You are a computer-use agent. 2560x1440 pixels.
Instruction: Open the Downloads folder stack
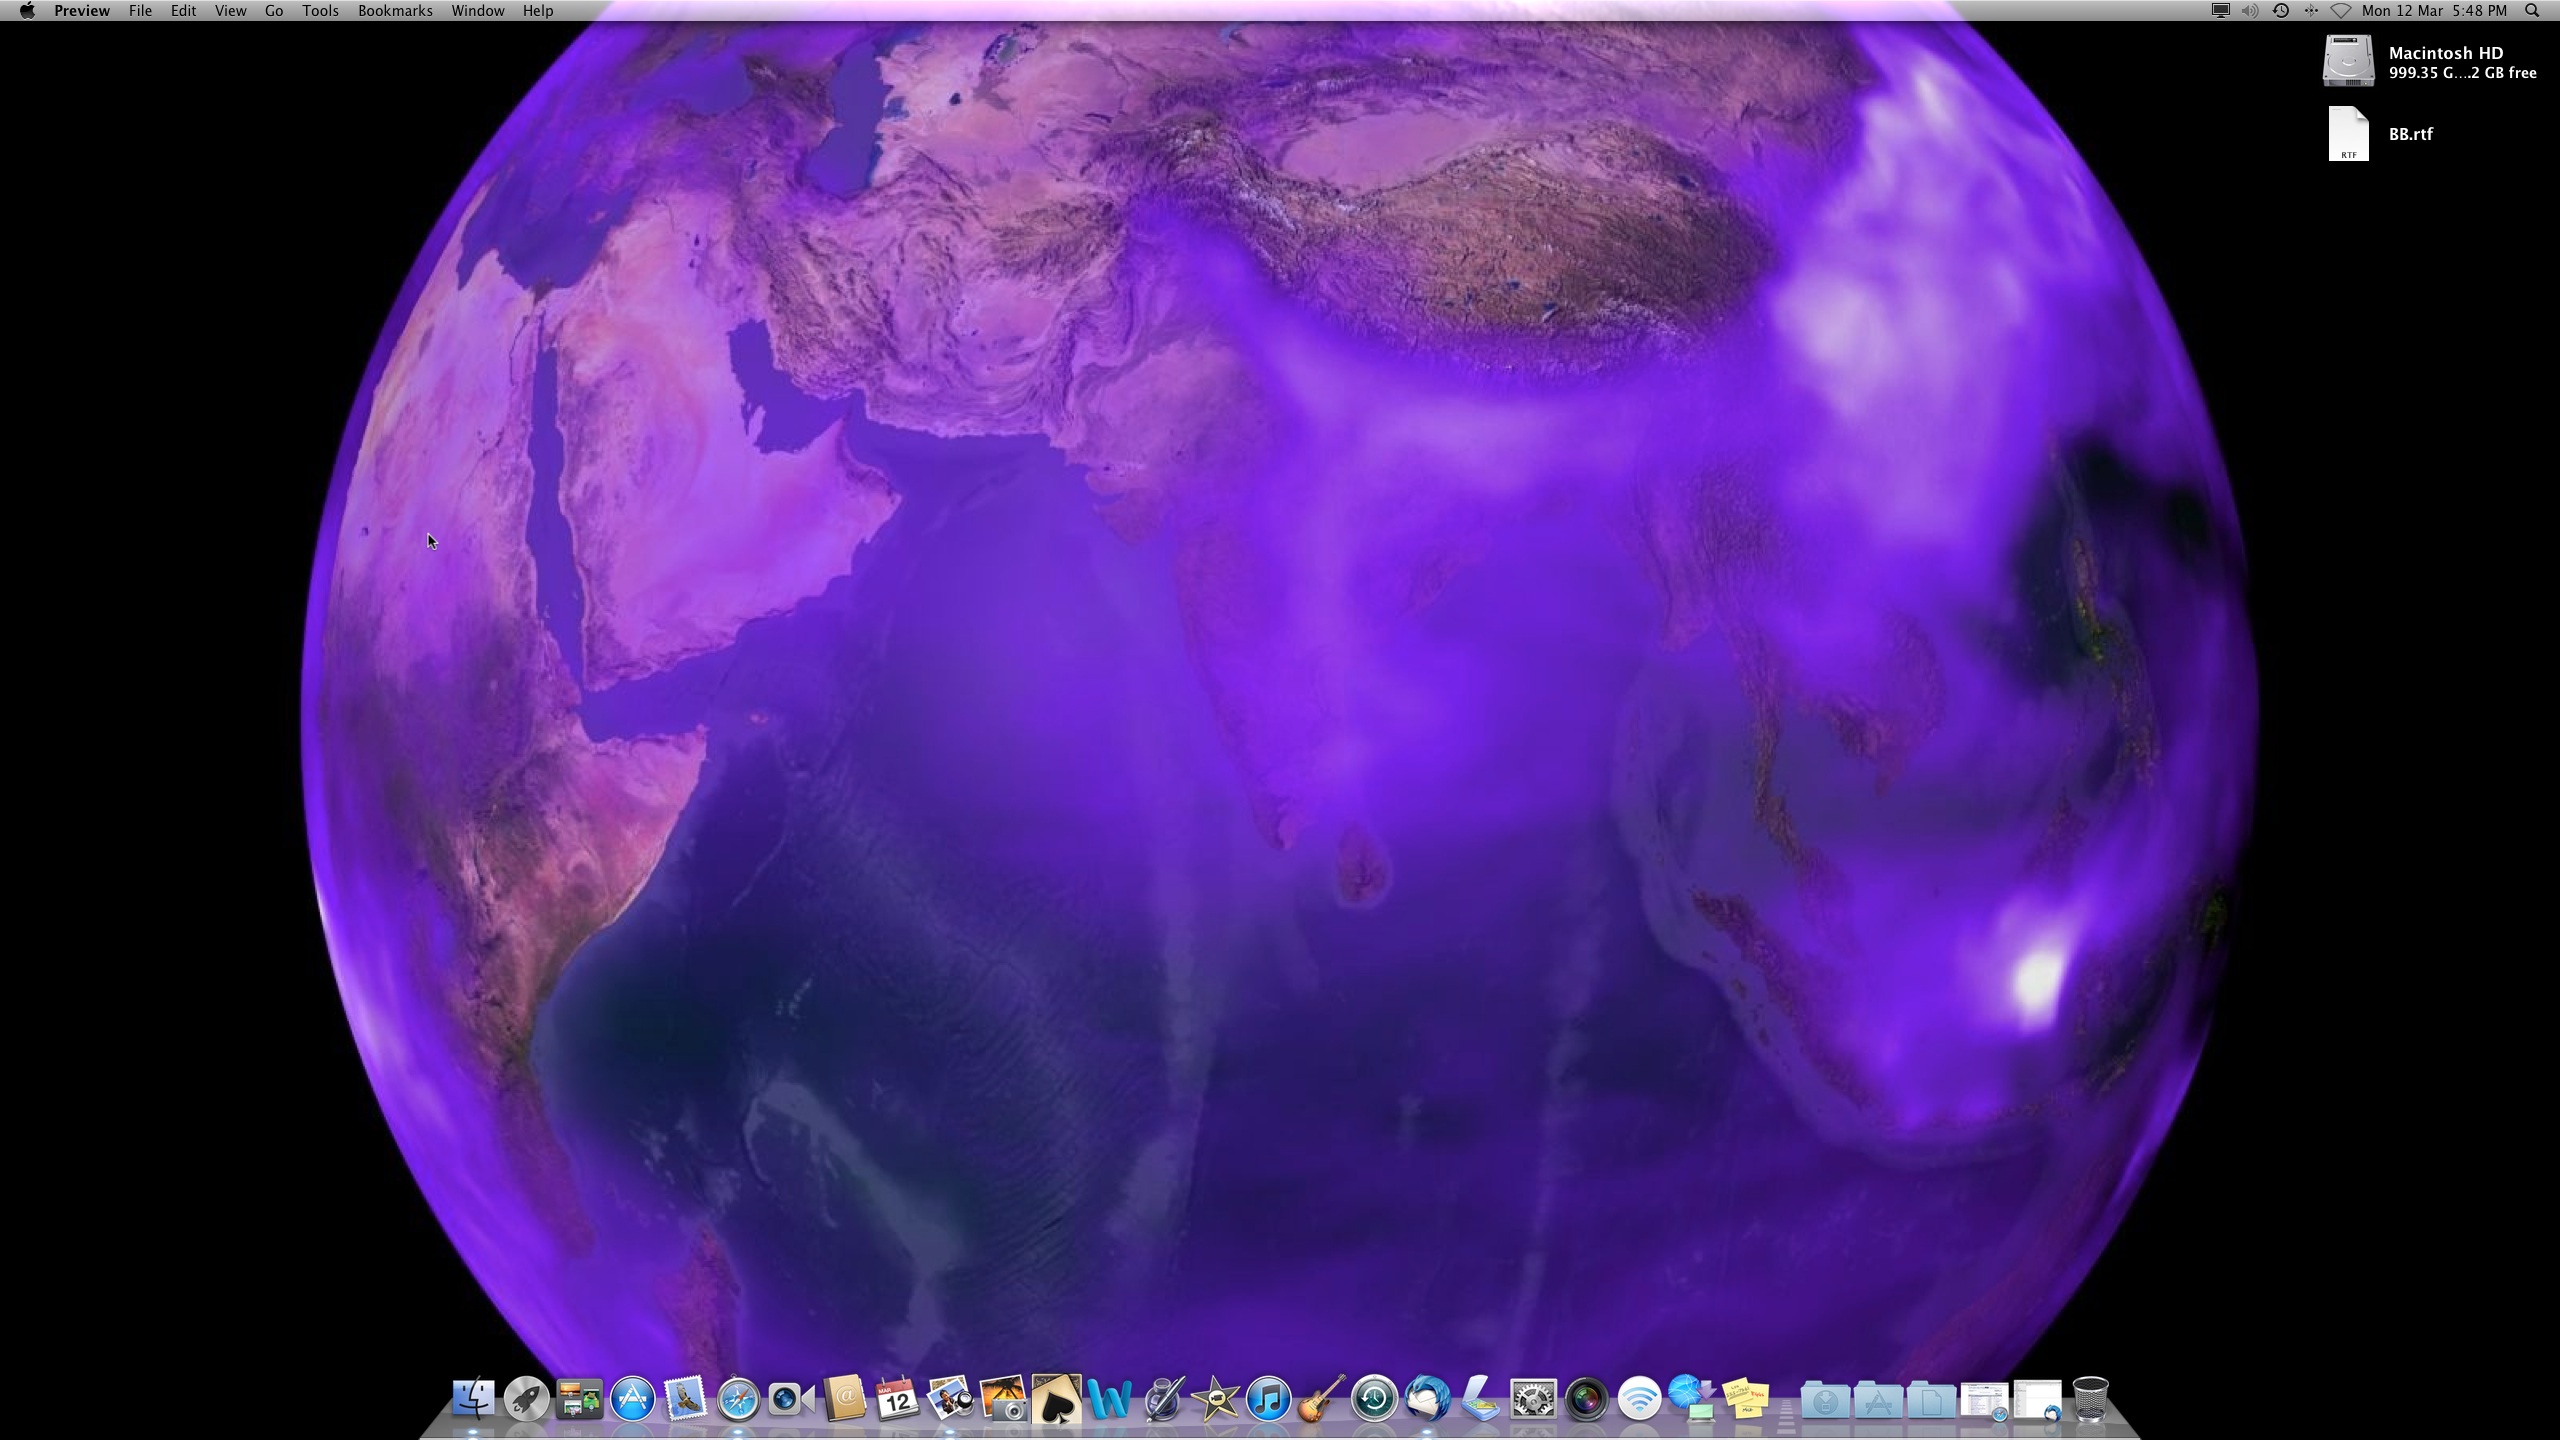coord(1825,1399)
